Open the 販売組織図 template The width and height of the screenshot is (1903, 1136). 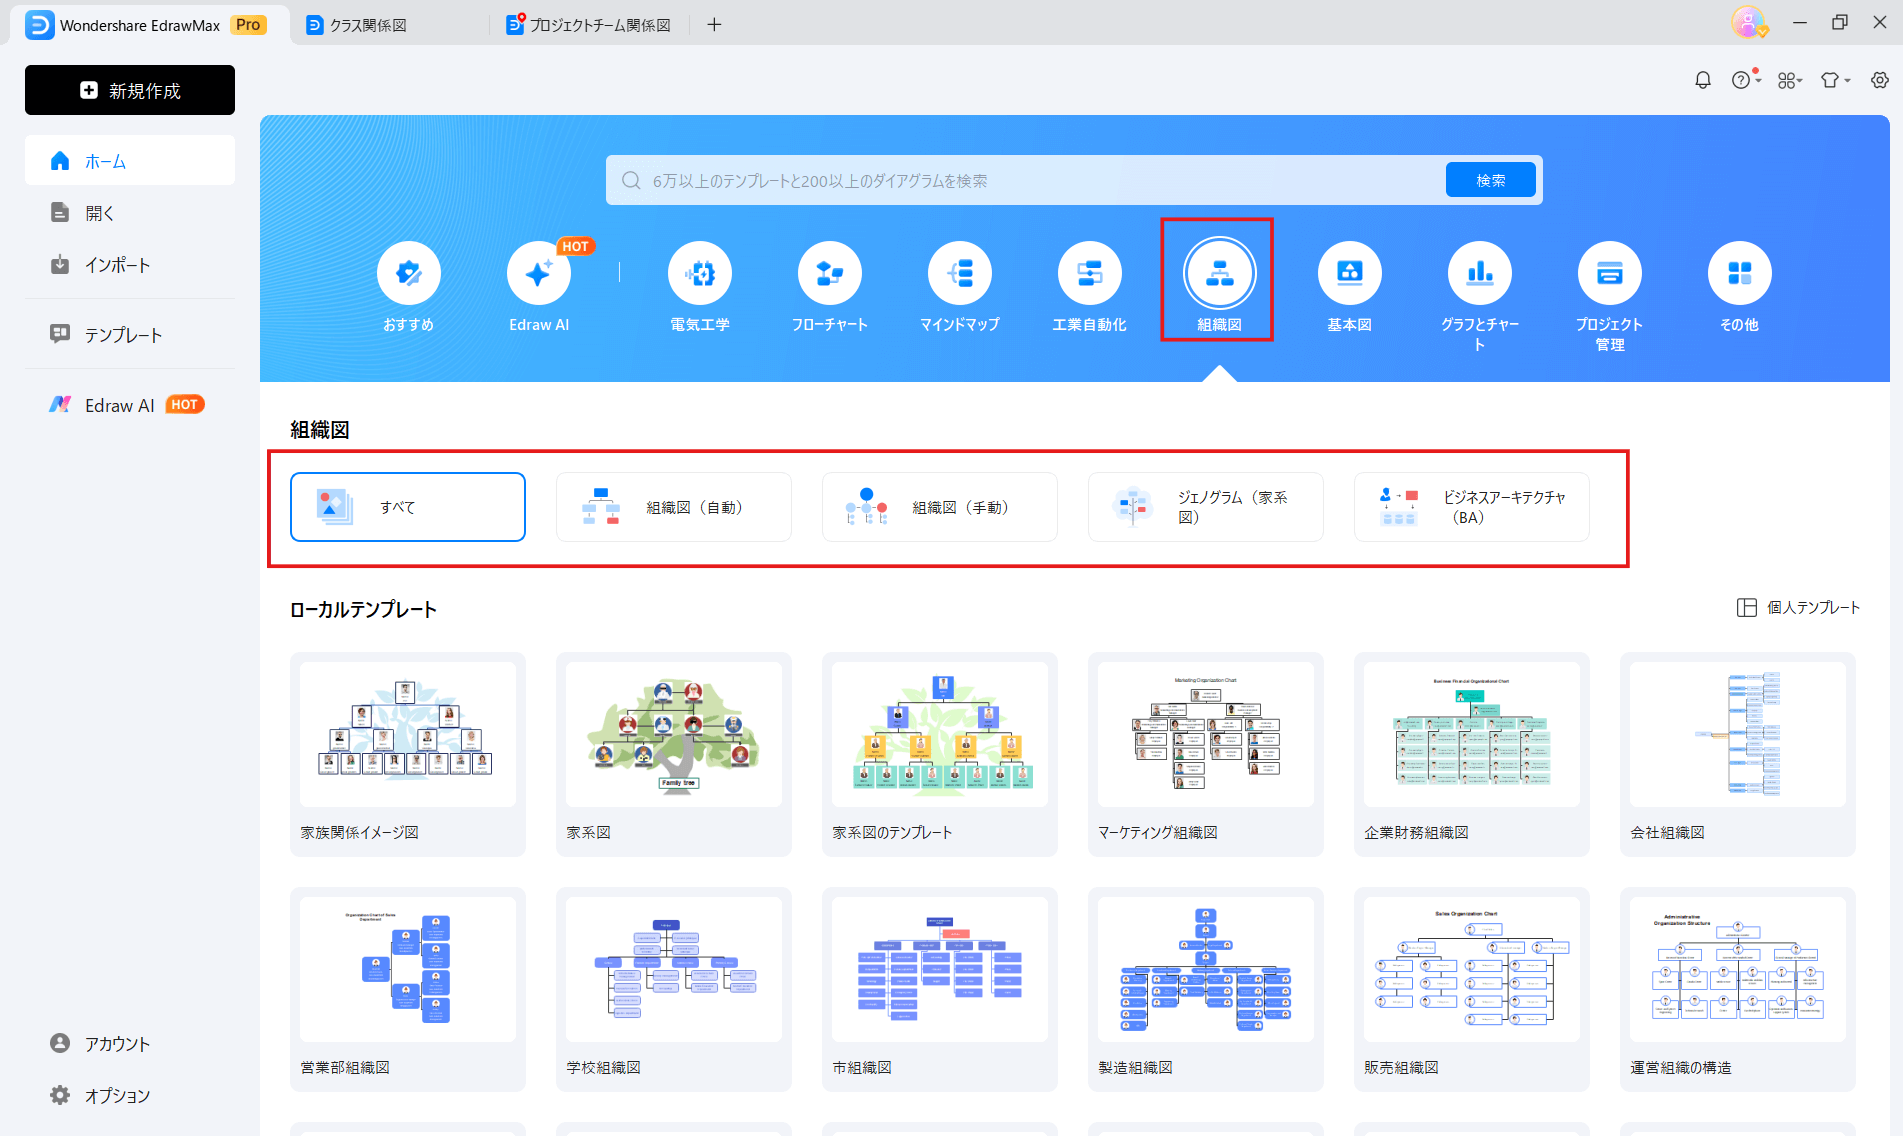(x=1472, y=989)
